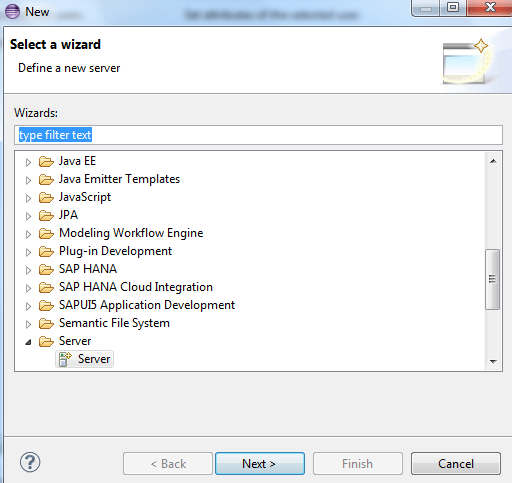Image resolution: width=512 pixels, height=483 pixels.
Task: Expand the SAP HANA category
Action: coord(28,270)
